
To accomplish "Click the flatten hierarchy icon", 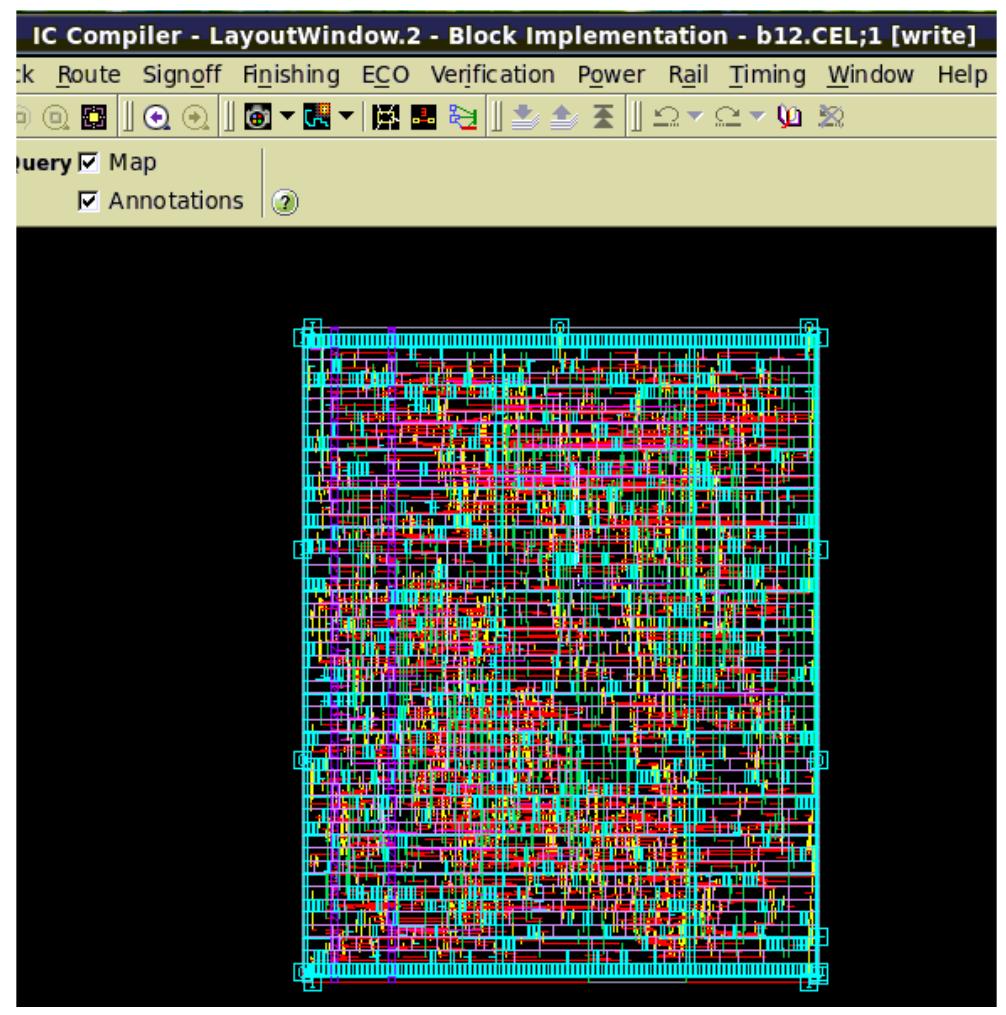I will (x=603, y=115).
